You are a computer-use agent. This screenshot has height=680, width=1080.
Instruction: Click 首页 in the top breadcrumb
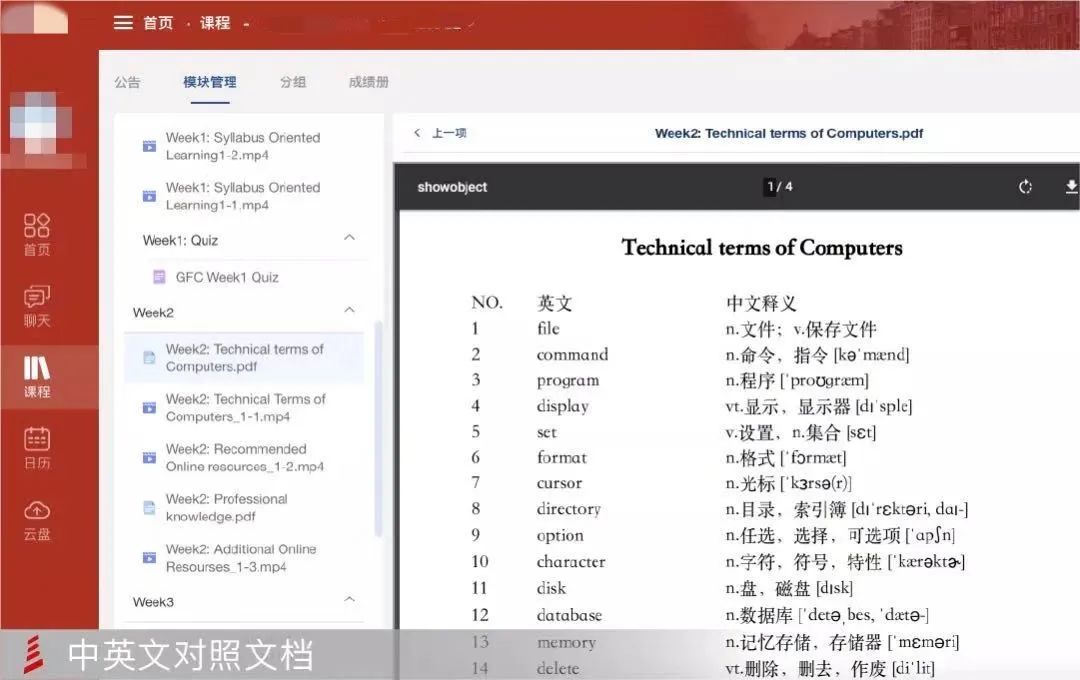click(x=158, y=23)
